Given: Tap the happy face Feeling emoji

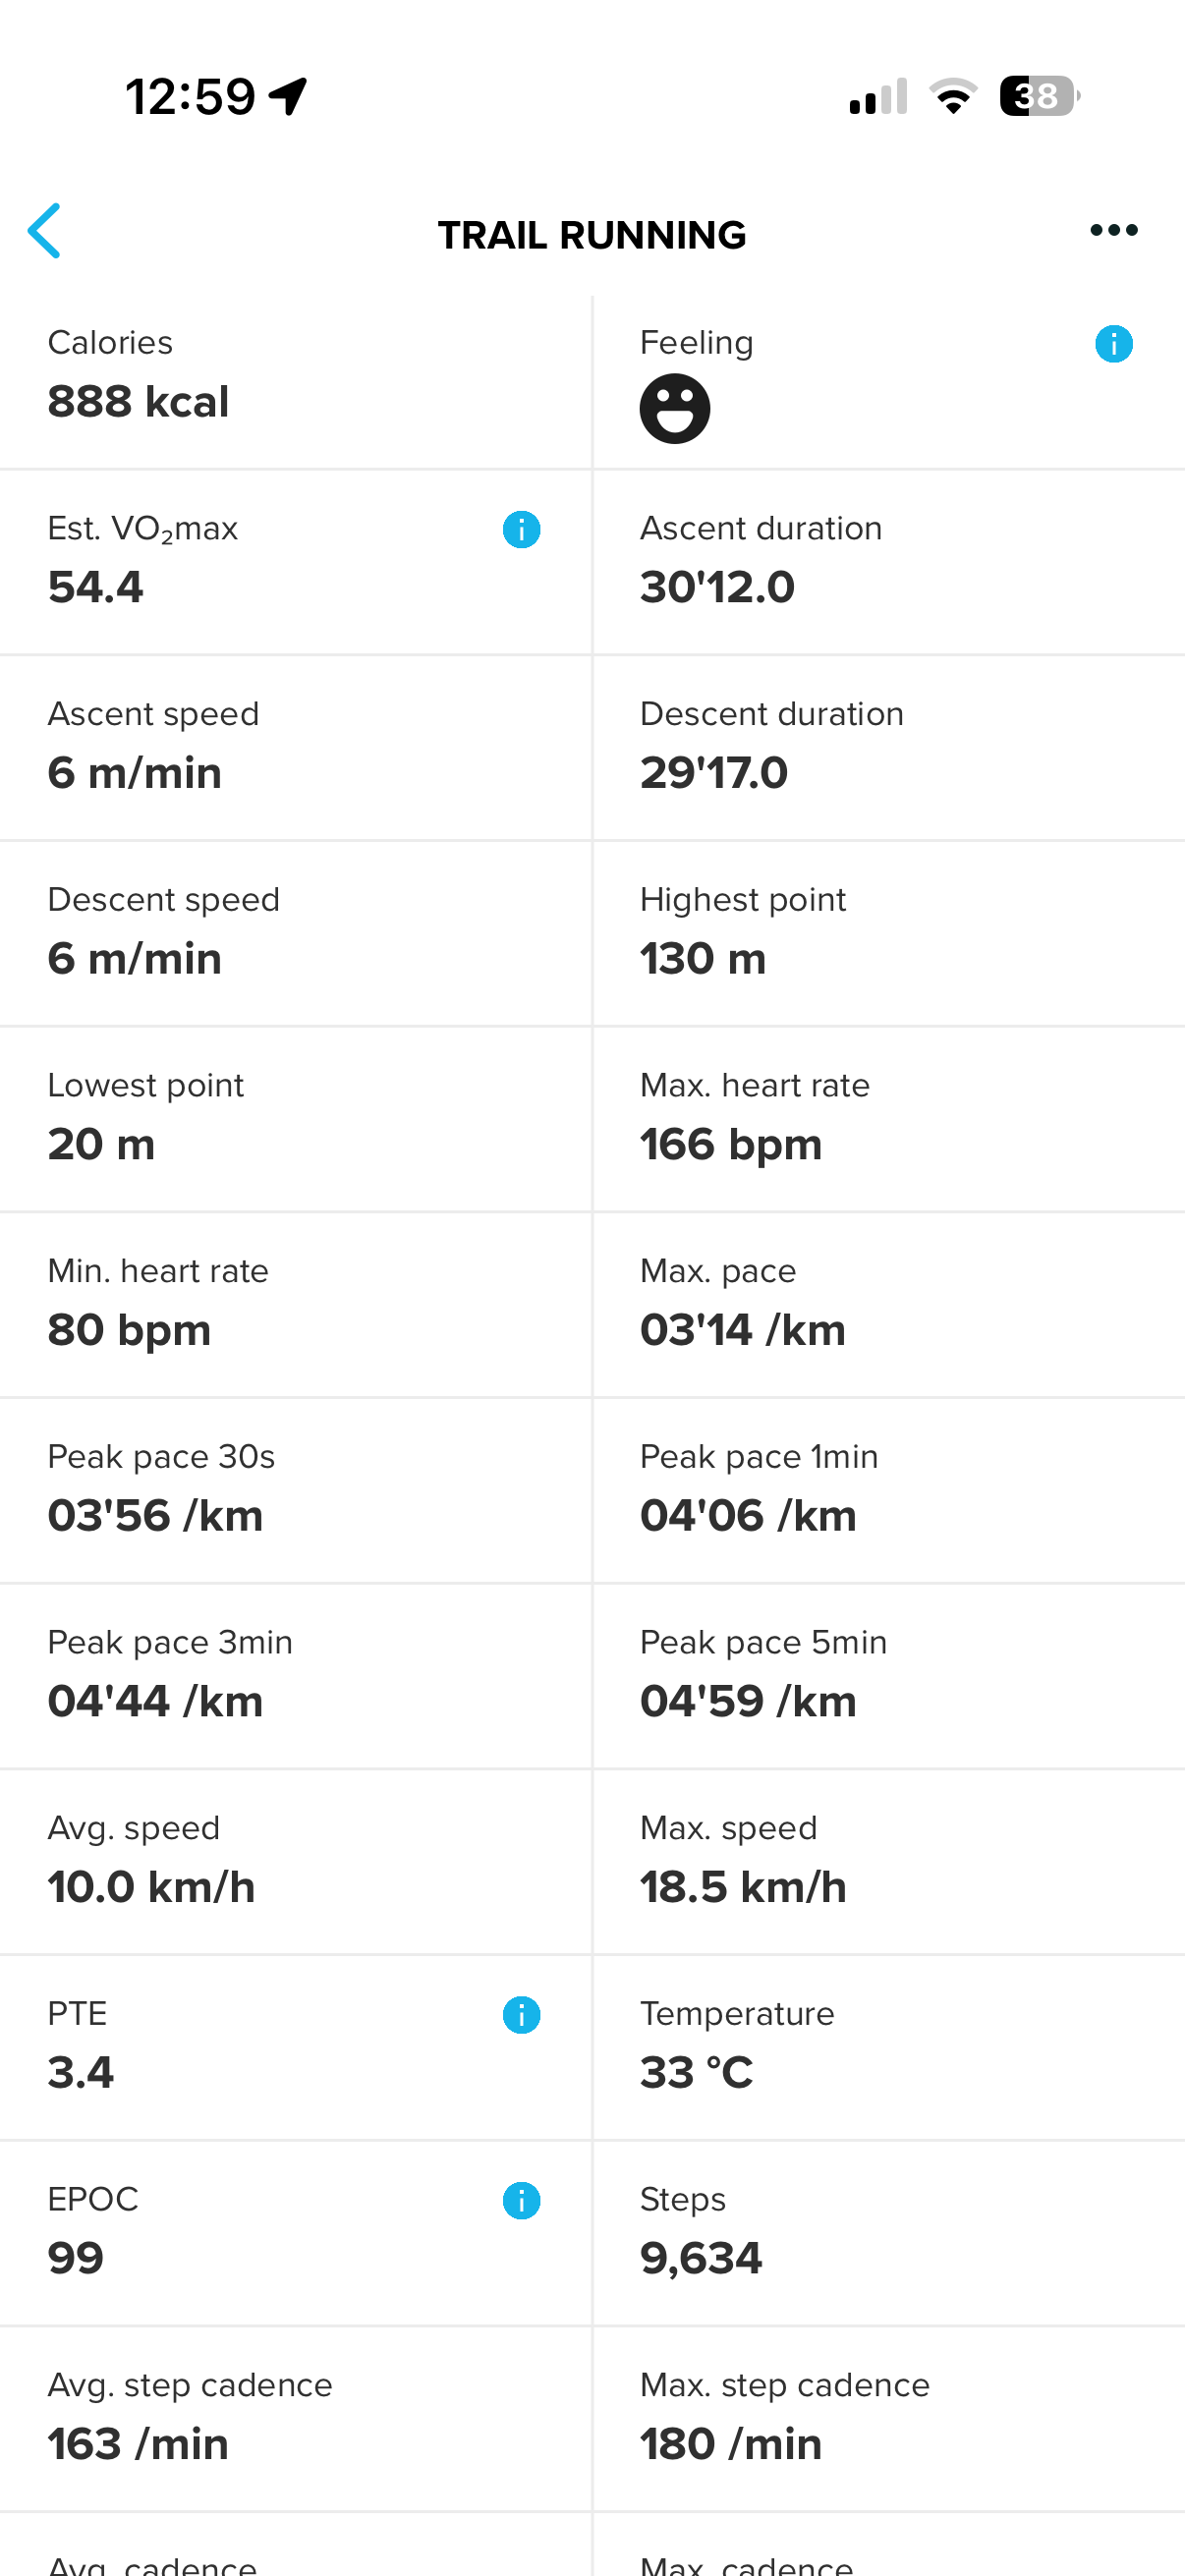Looking at the screenshot, I should click(675, 409).
